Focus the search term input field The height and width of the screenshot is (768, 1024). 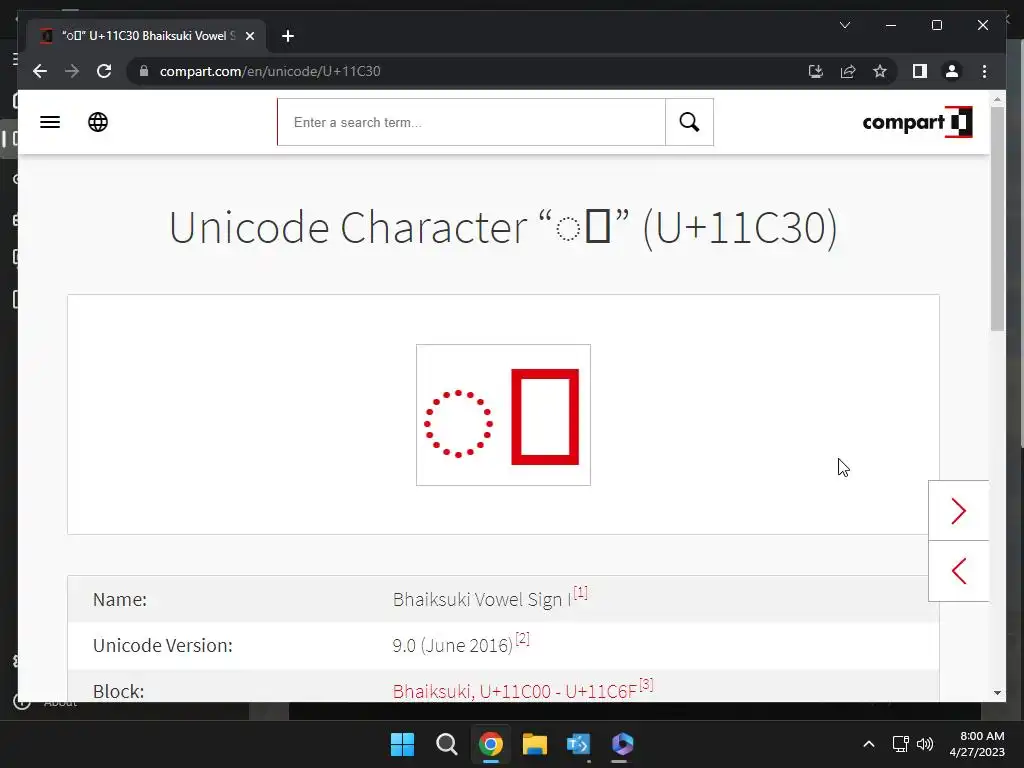tap(472, 122)
